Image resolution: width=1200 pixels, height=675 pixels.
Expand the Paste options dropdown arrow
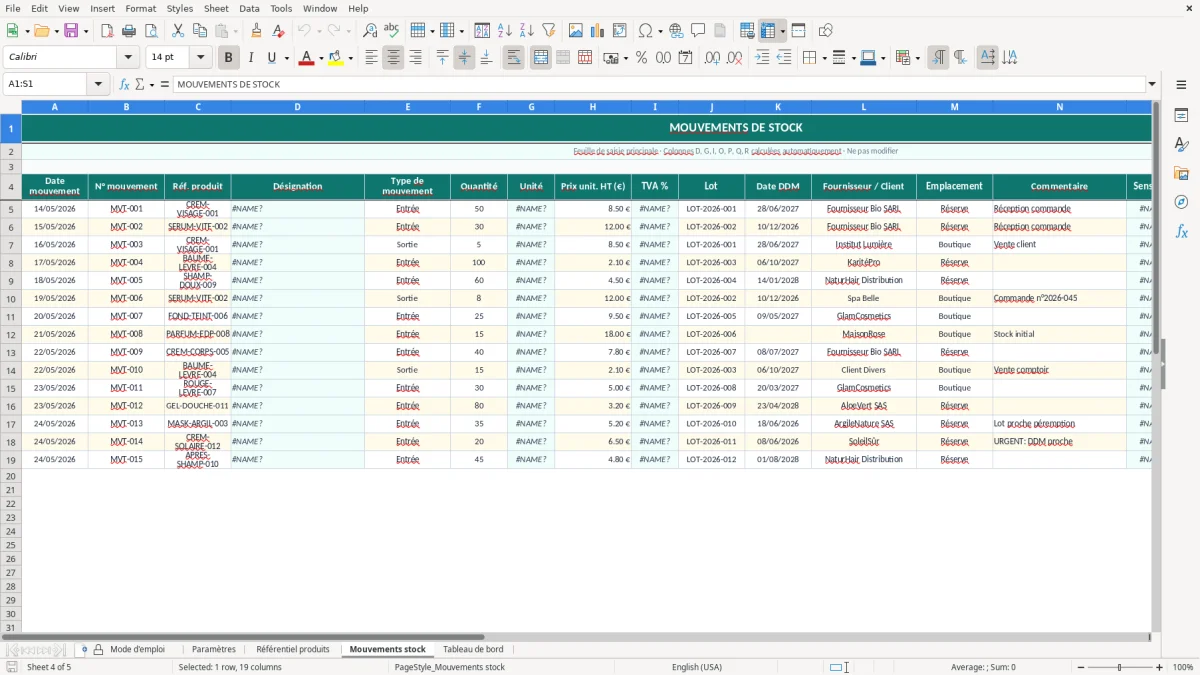click(x=236, y=31)
